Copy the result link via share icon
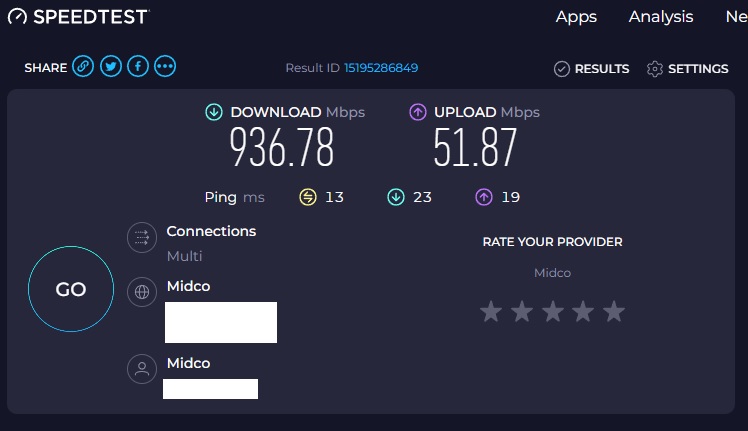748x431 pixels. point(83,66)
